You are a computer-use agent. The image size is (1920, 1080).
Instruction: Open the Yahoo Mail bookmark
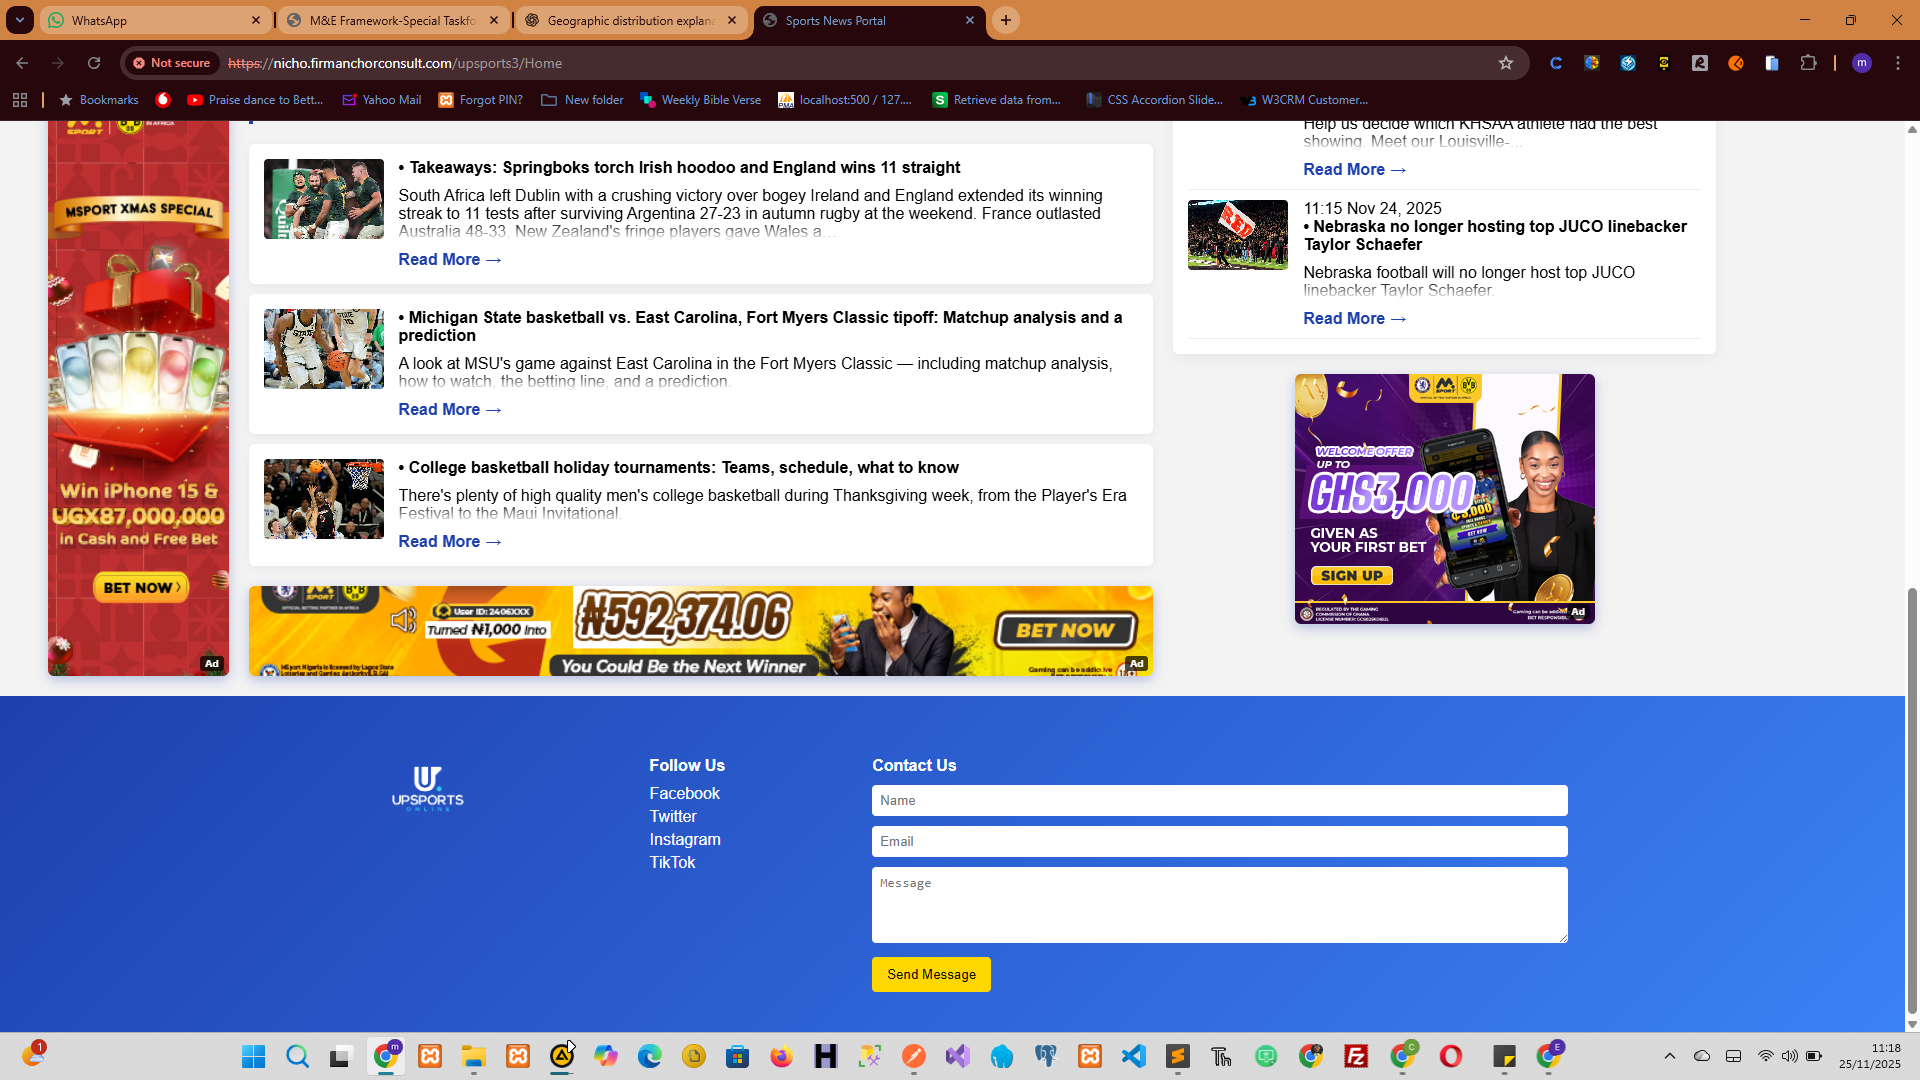[382, 100]
